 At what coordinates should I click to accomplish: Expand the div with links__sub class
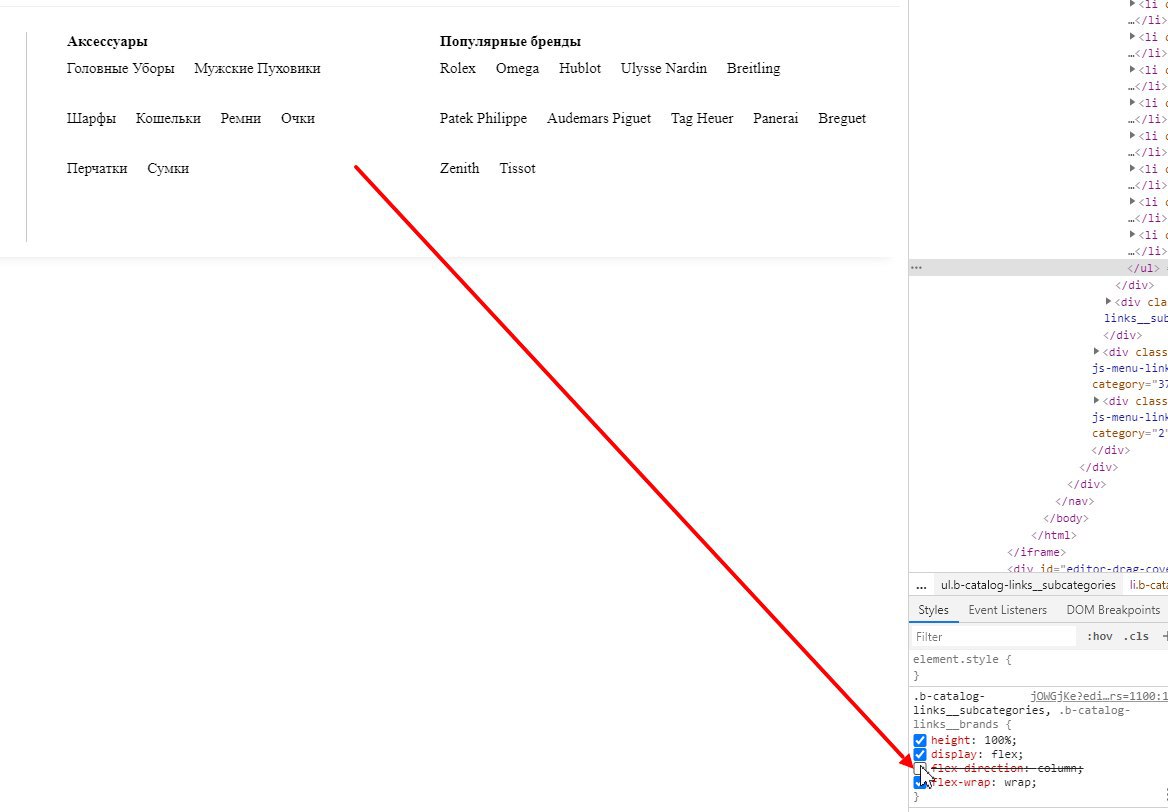[1108, 302]
